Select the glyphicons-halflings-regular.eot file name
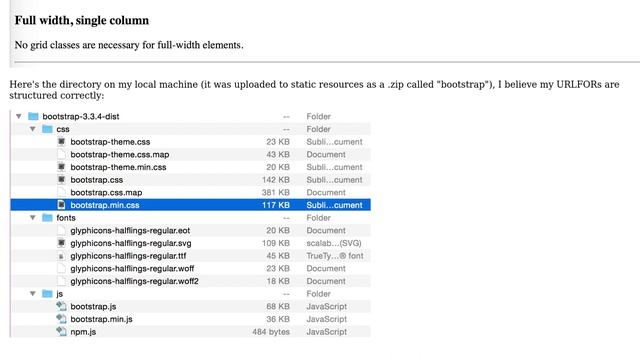Screen dimensions: 640x360 click(x=130, y=230)
